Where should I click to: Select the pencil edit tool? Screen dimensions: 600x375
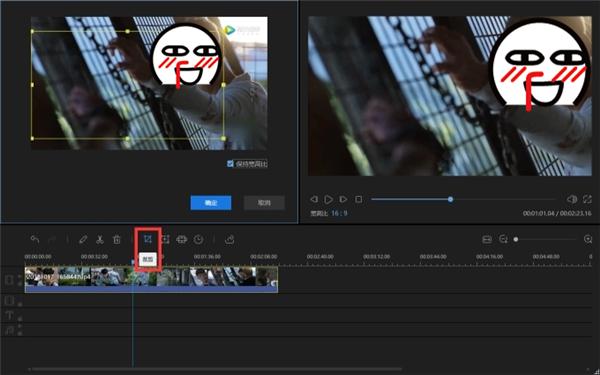[x=83, y=240]
